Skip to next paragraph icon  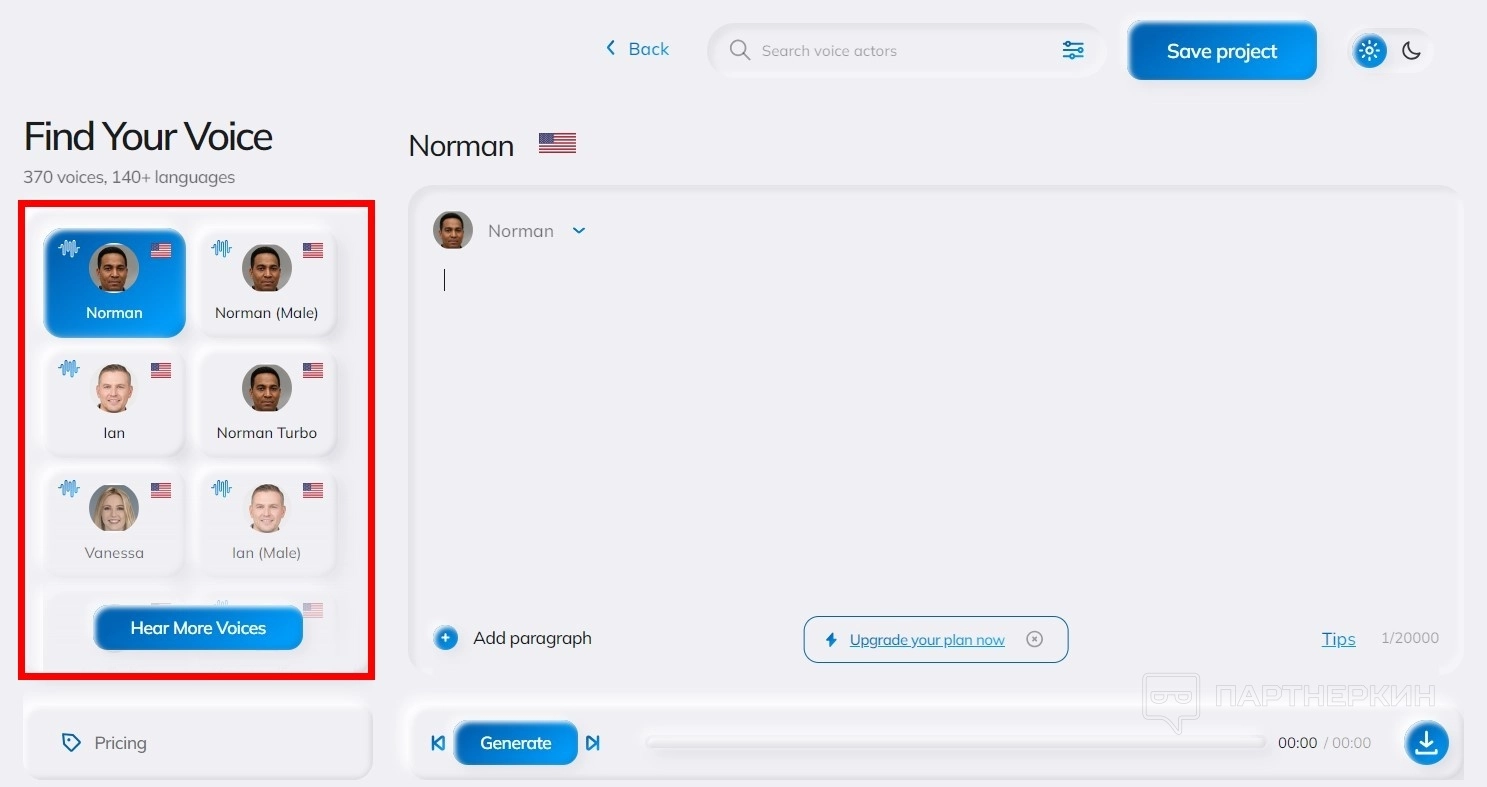click(x=593, y=743)
